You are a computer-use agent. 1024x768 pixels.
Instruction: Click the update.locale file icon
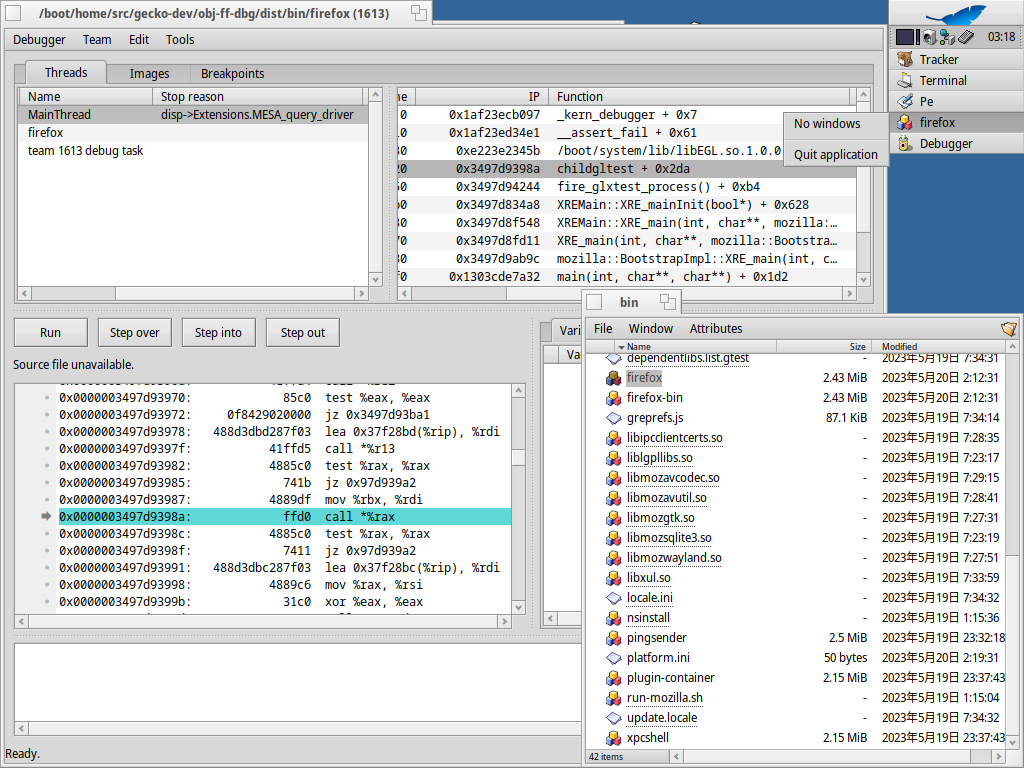point(613,718)
